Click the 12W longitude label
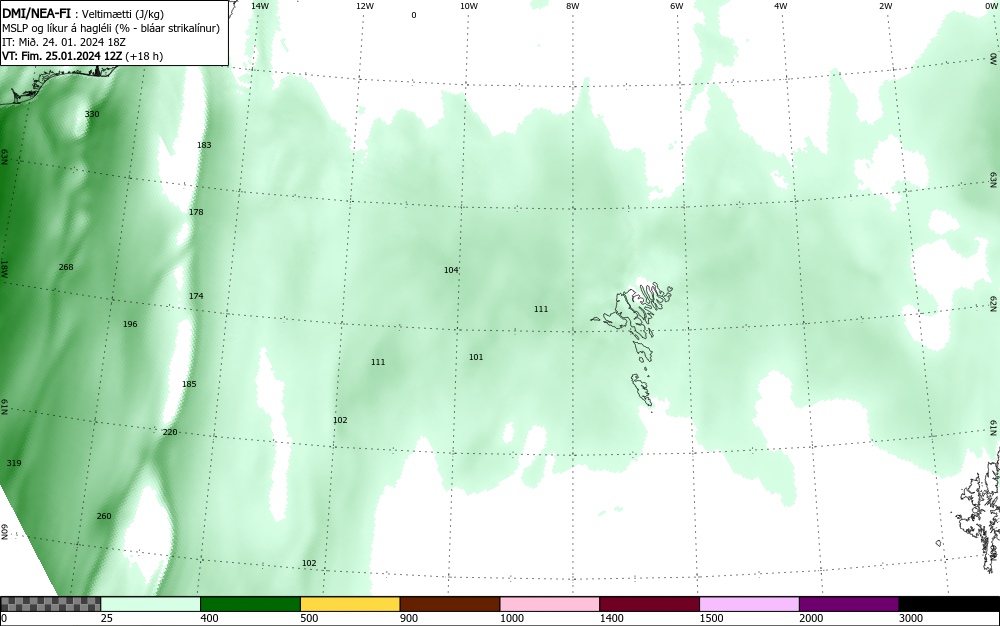Viewport: 1000px width, 626px height. [x=364, y=6]
